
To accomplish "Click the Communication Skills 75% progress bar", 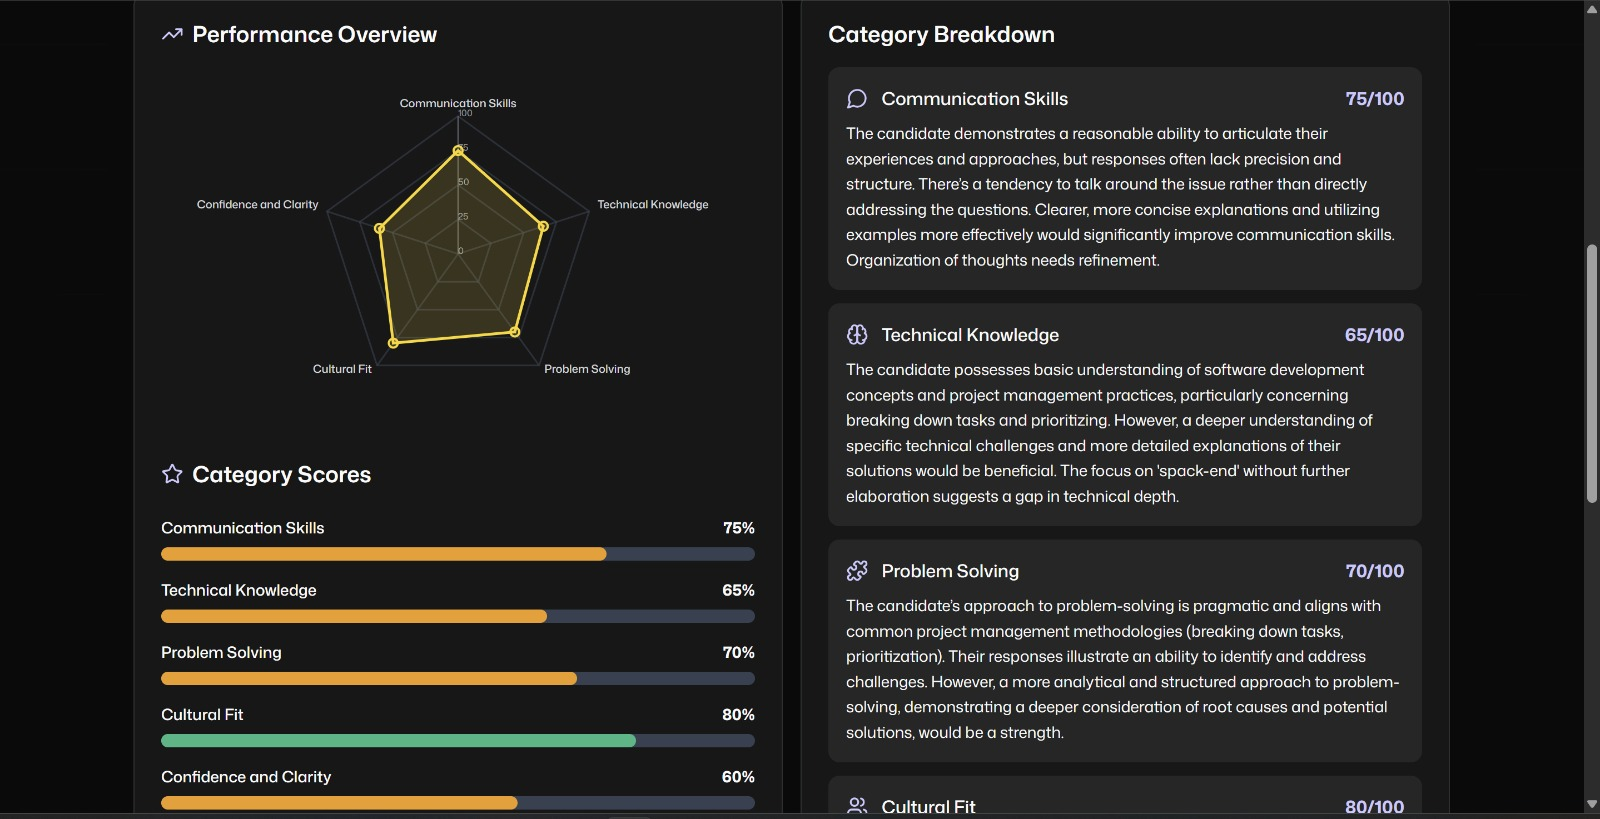I will 457,554.
